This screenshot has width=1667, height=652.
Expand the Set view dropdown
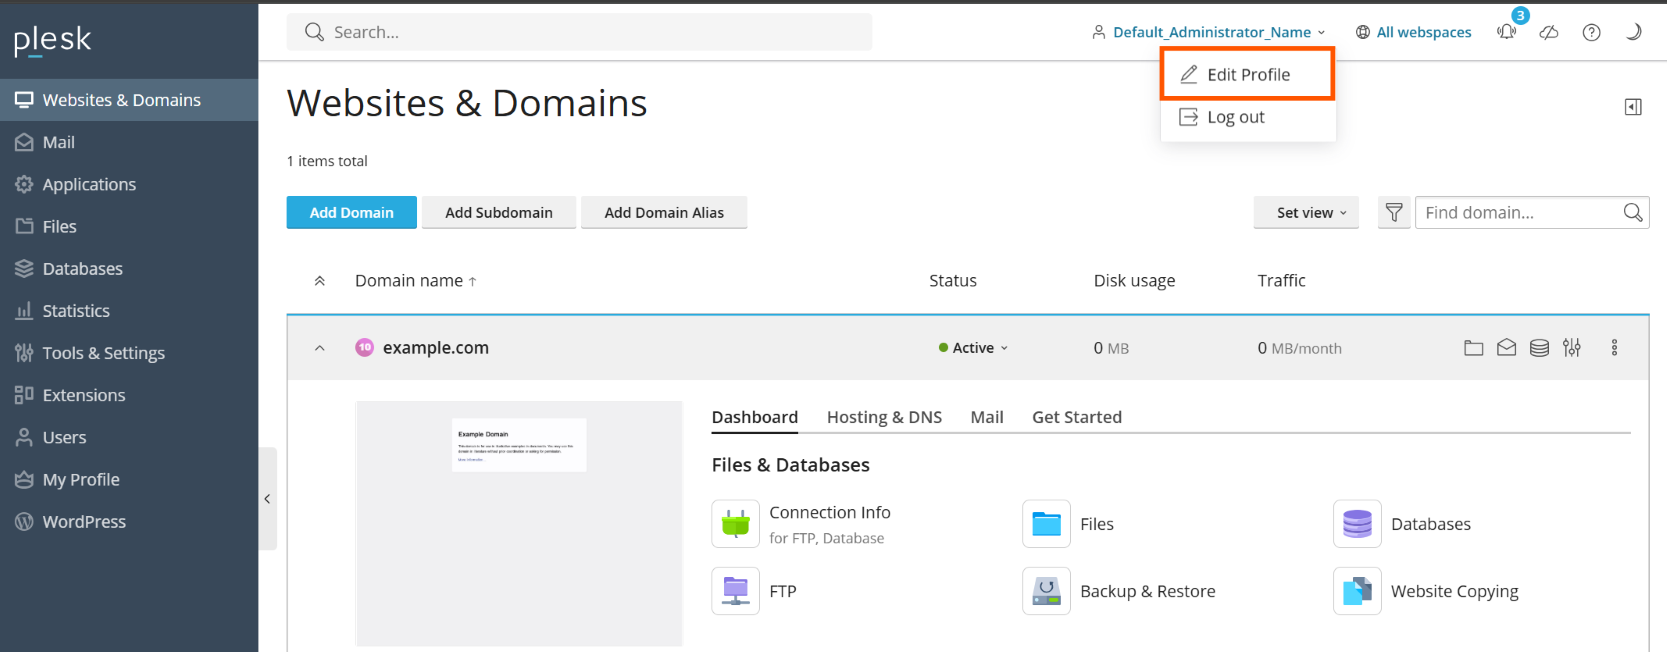point(1305,212)
